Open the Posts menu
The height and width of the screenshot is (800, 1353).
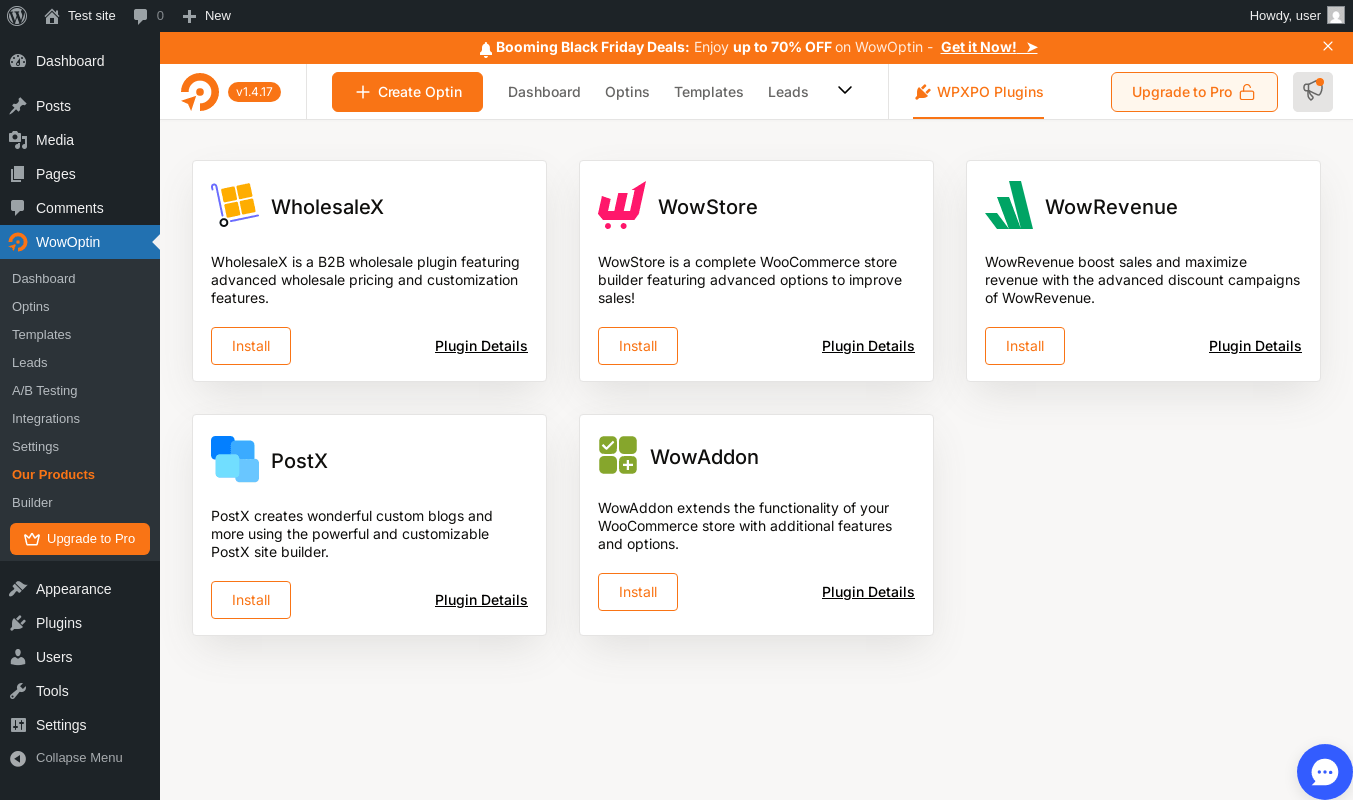[80, 106]
